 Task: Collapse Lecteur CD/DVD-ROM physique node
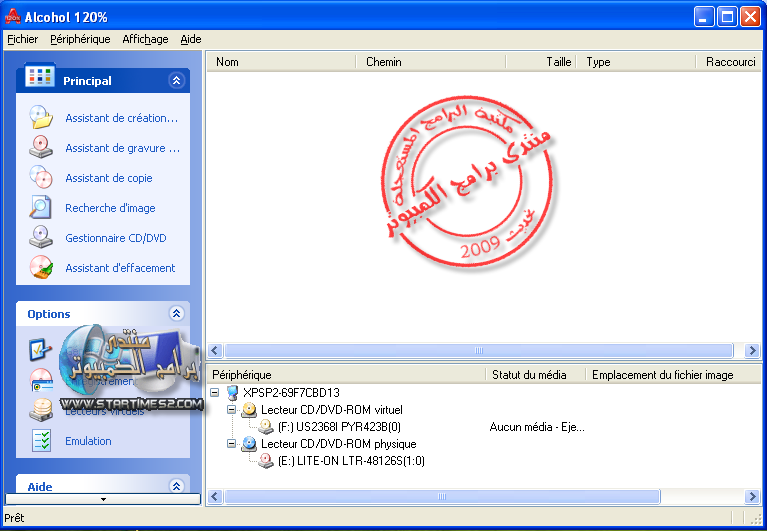tap(232, 444)
